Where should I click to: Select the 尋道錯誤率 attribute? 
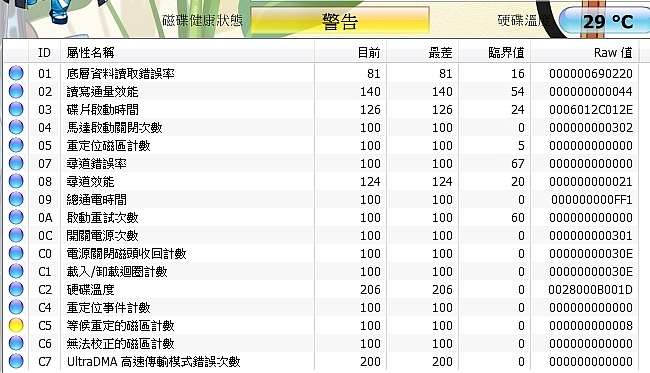96,164
